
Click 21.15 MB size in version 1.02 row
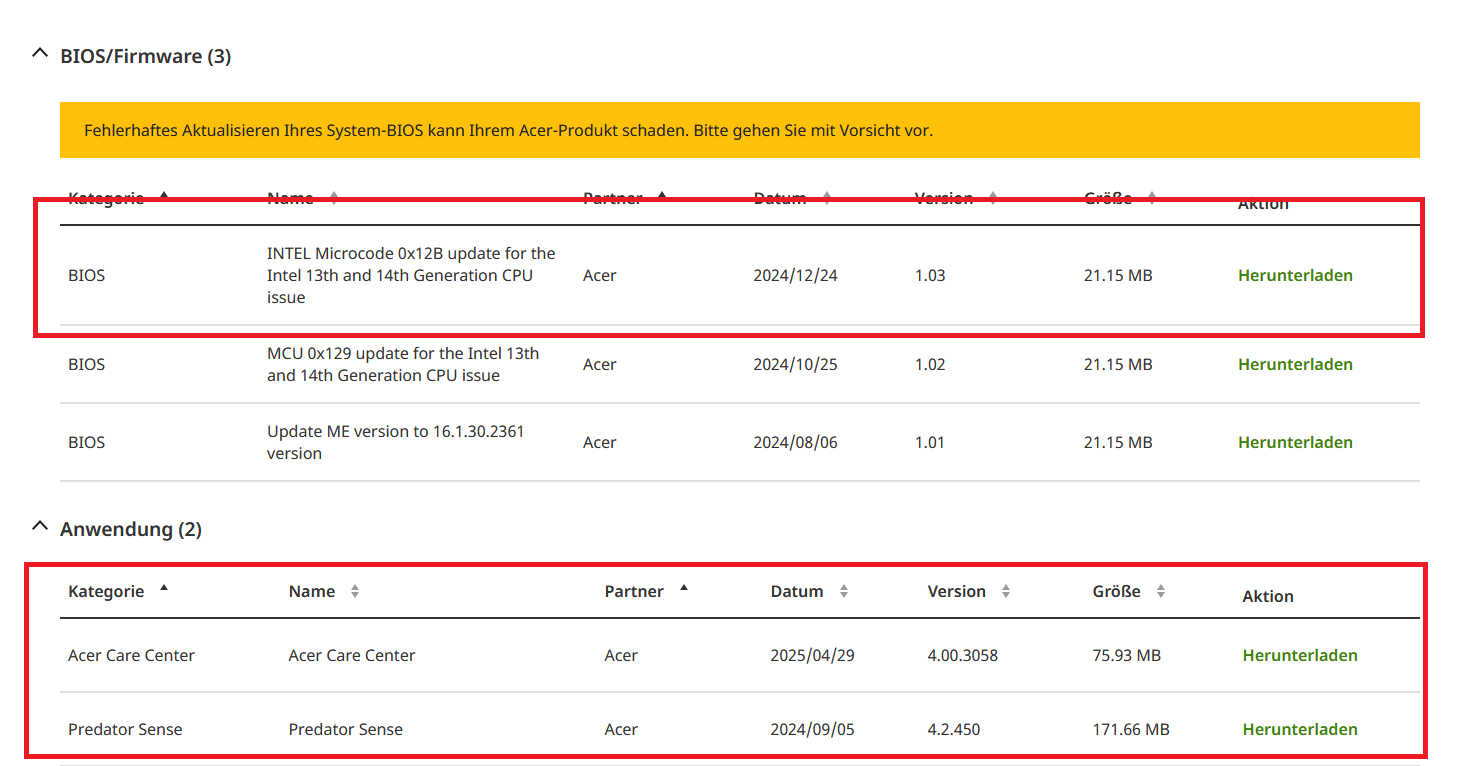tap(1118, 364)
